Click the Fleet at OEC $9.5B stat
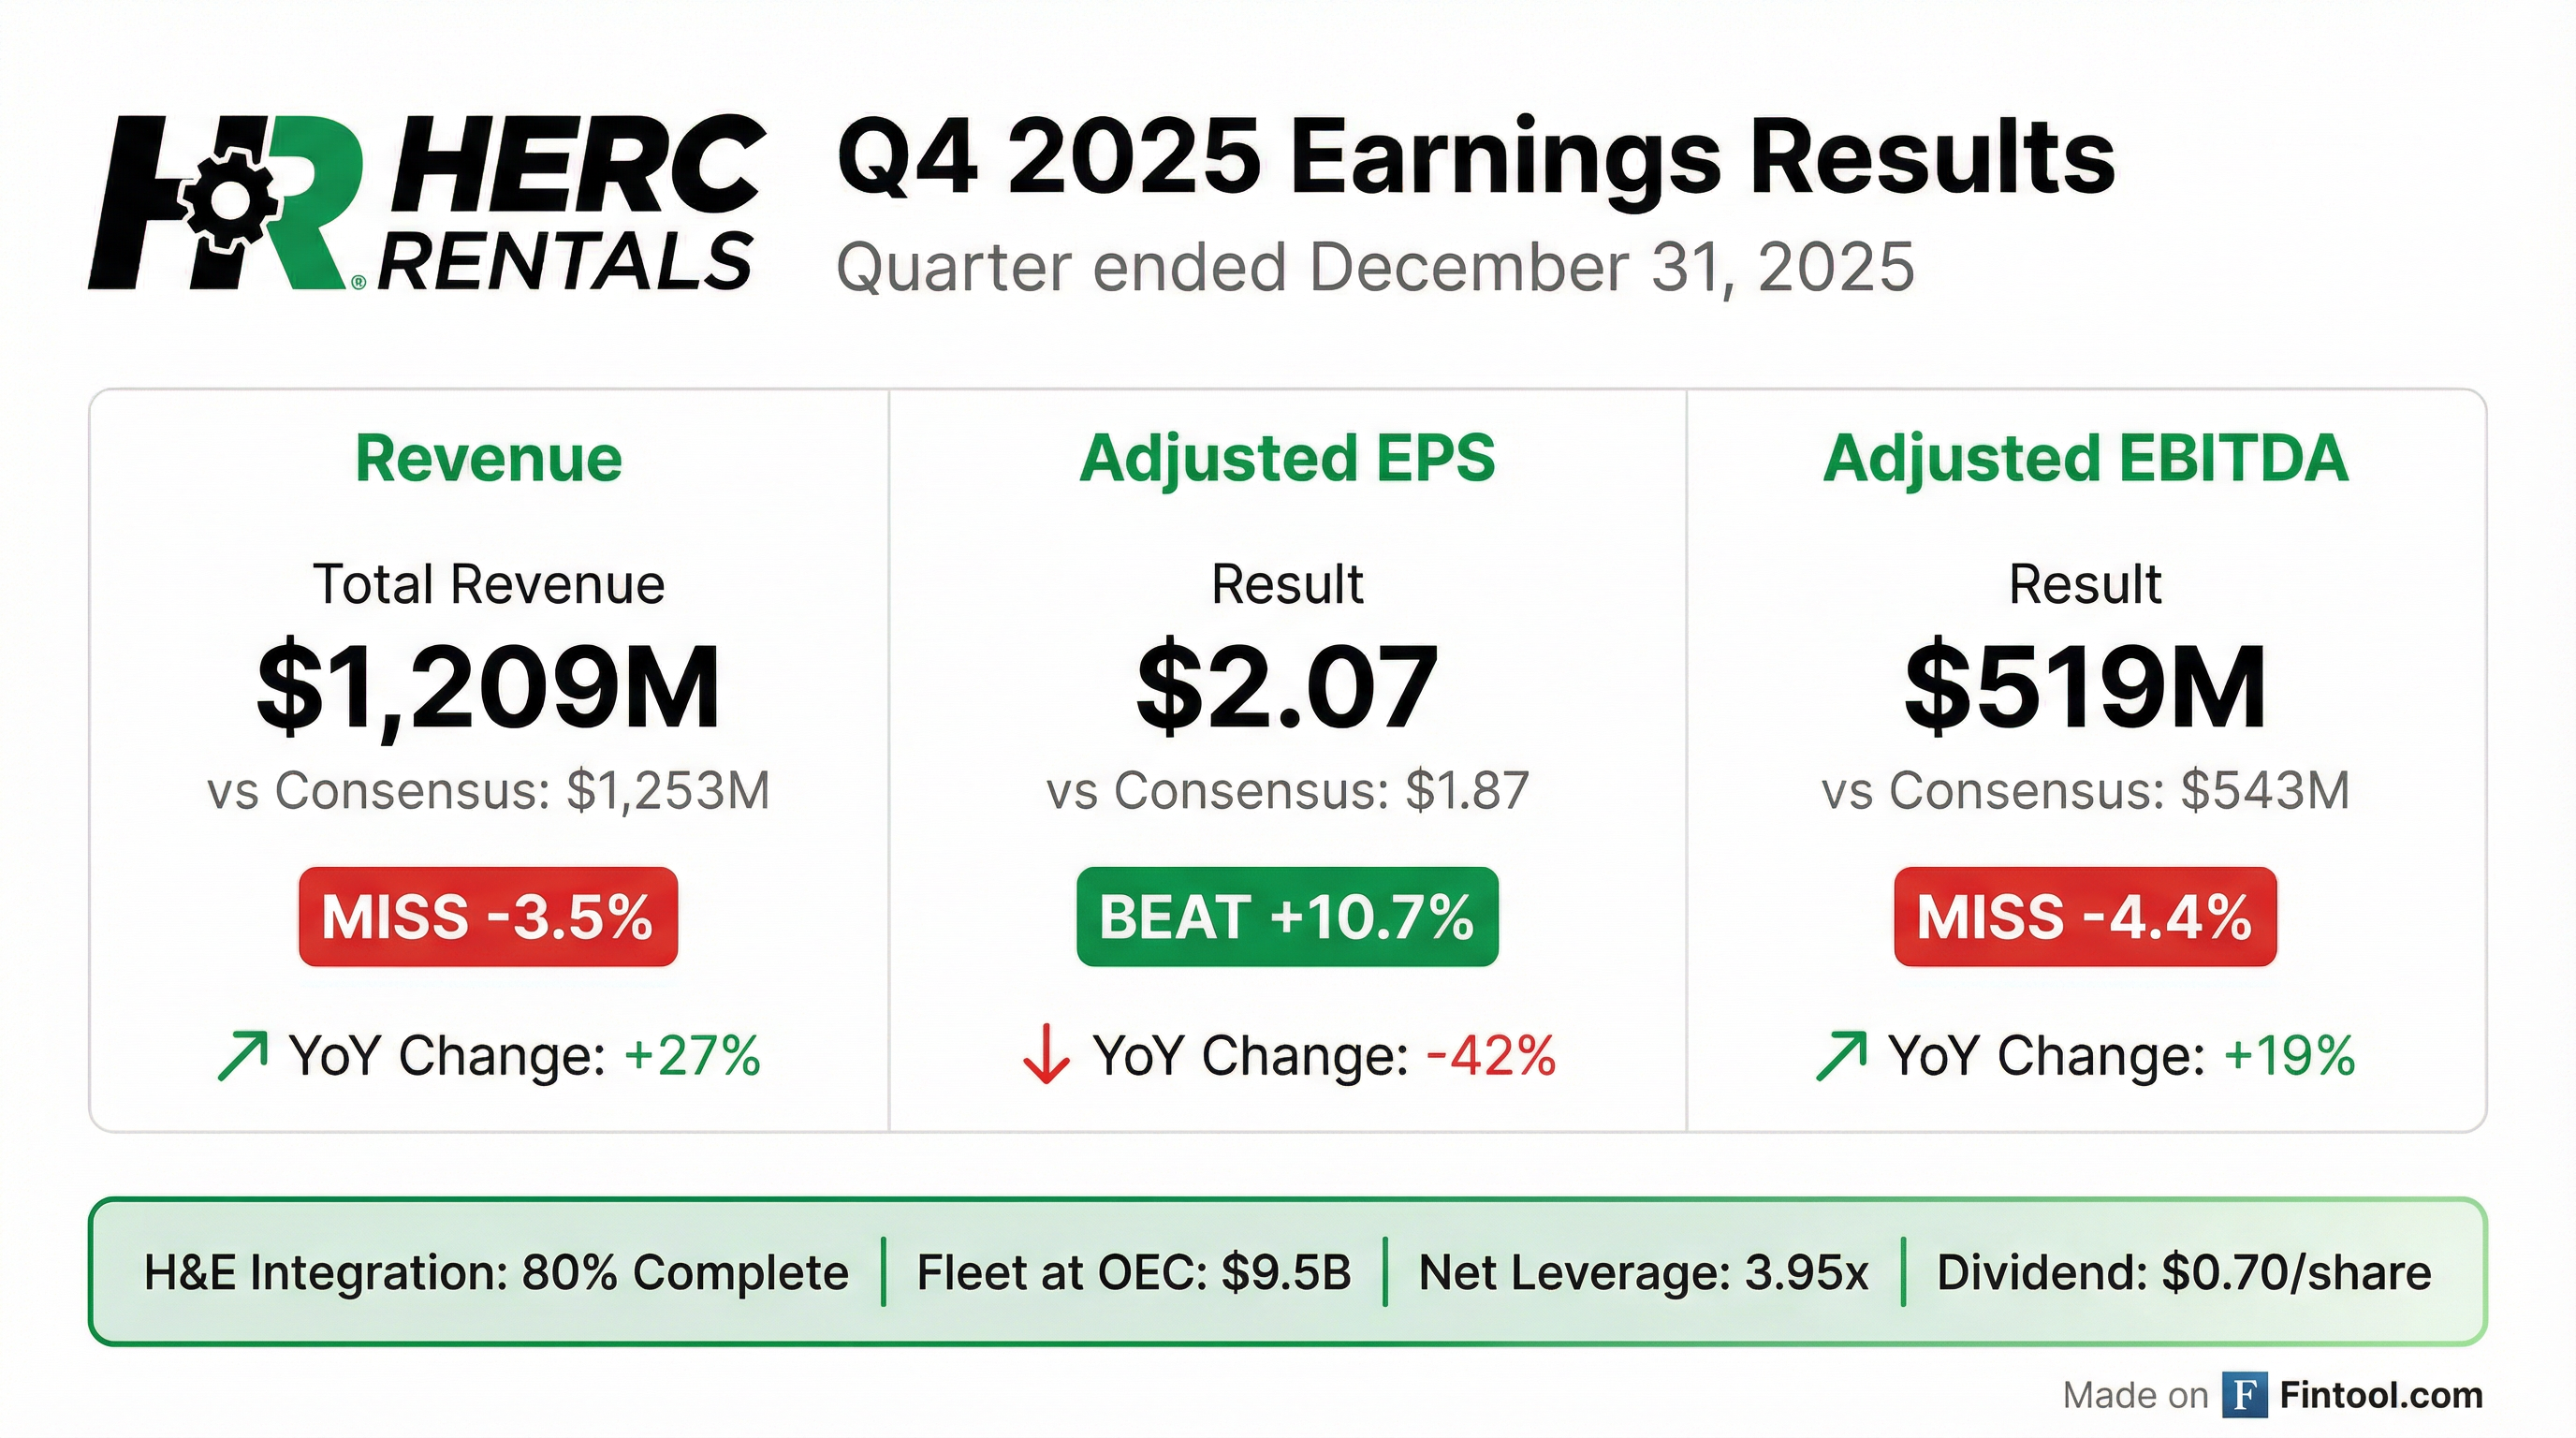 (x=1134, y=1273)
